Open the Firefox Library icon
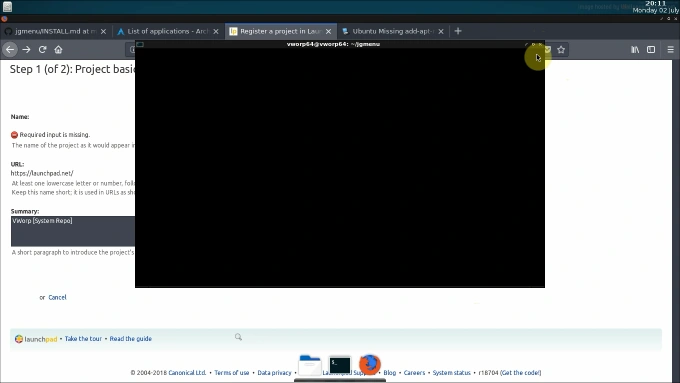 635,49
